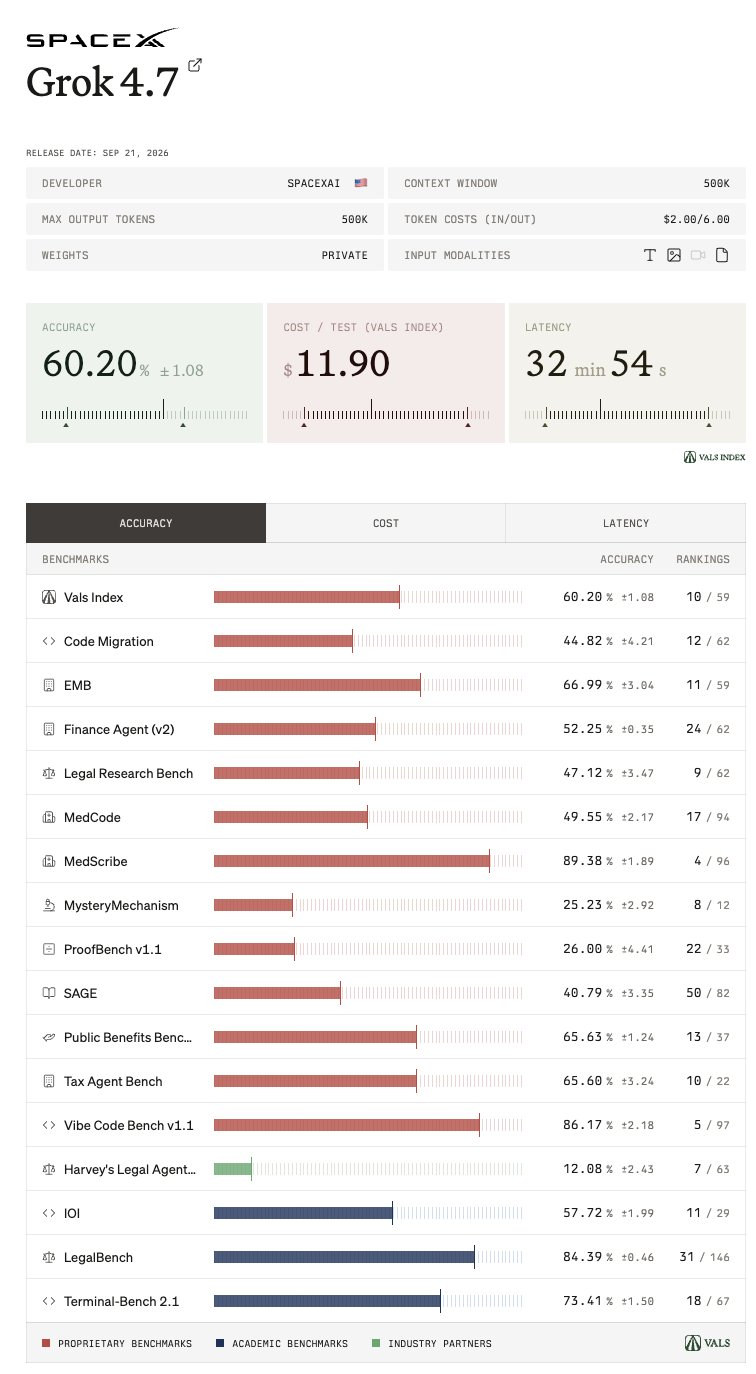Switch to the Latency tab
The height and width of the screenshot is (1374, 756).
(626, 523)
